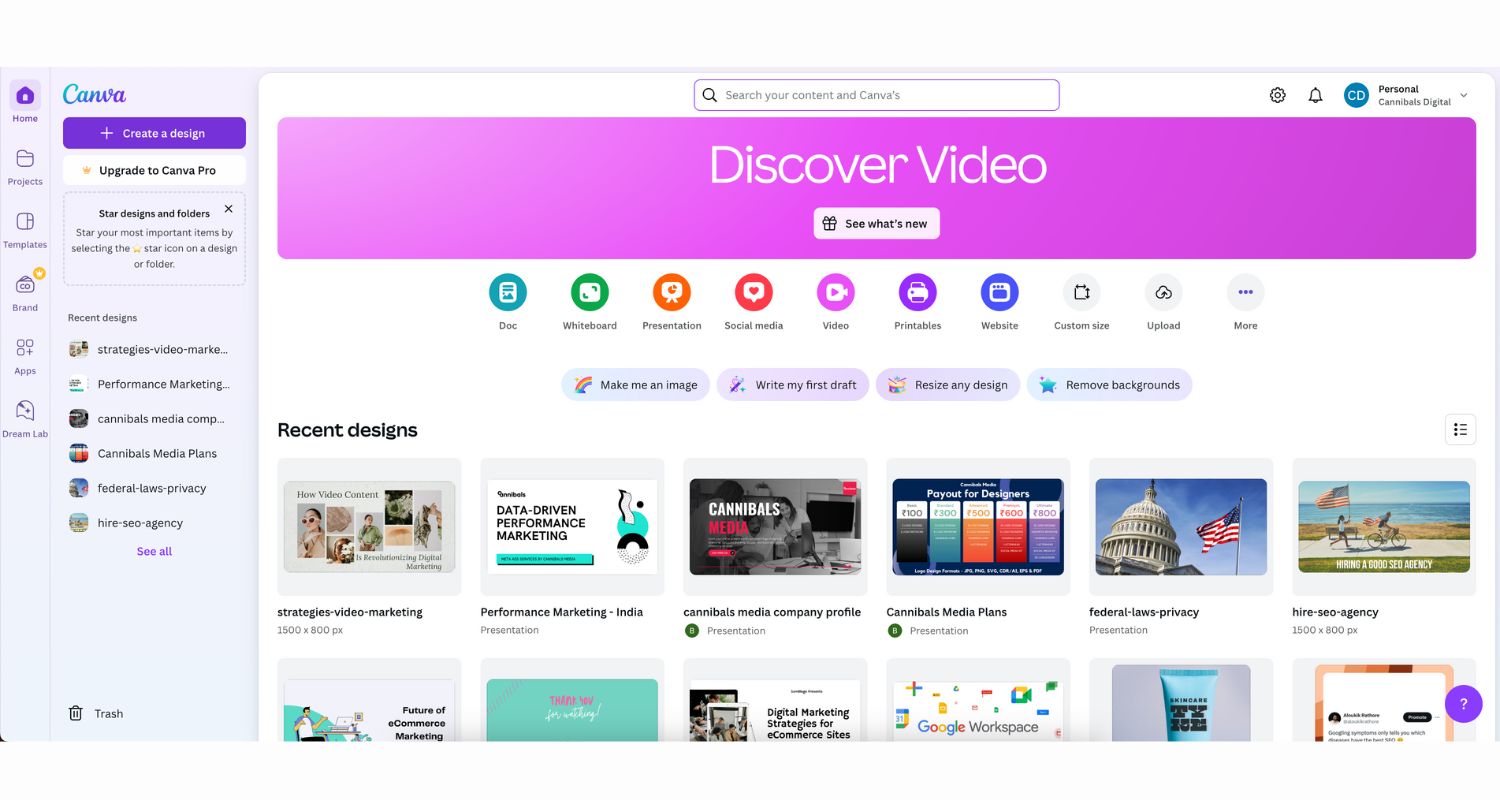
Task: Click the See all link
Action: (x=154, y=551)
